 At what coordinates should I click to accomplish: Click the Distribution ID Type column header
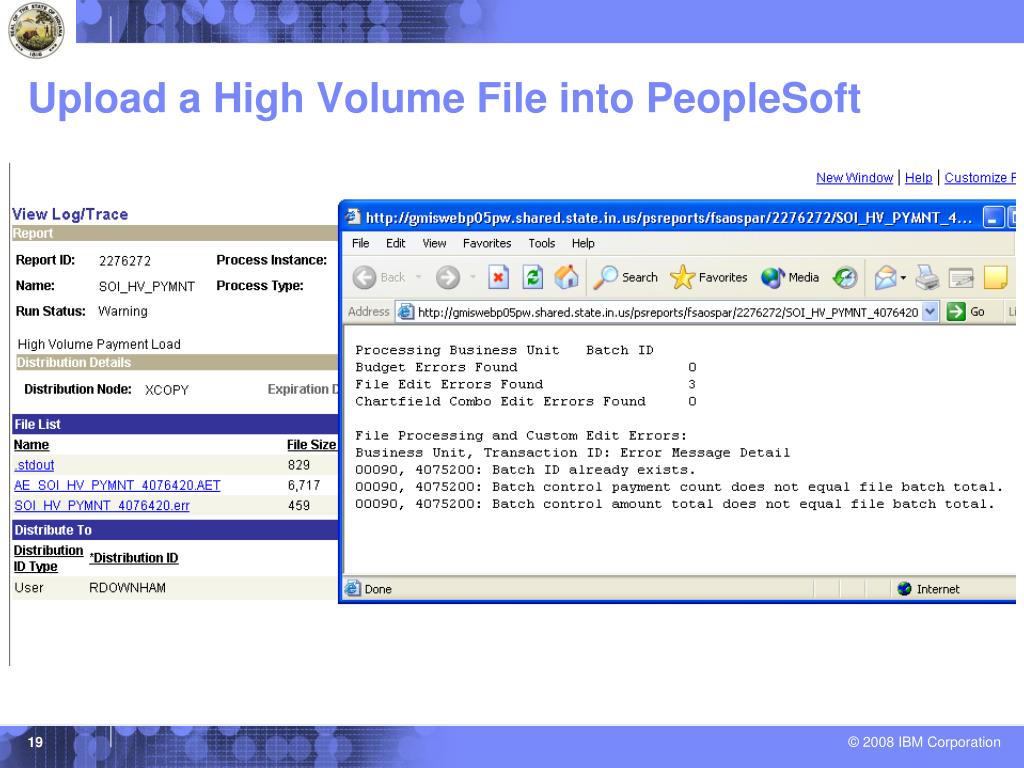click(x=48, y=558)
